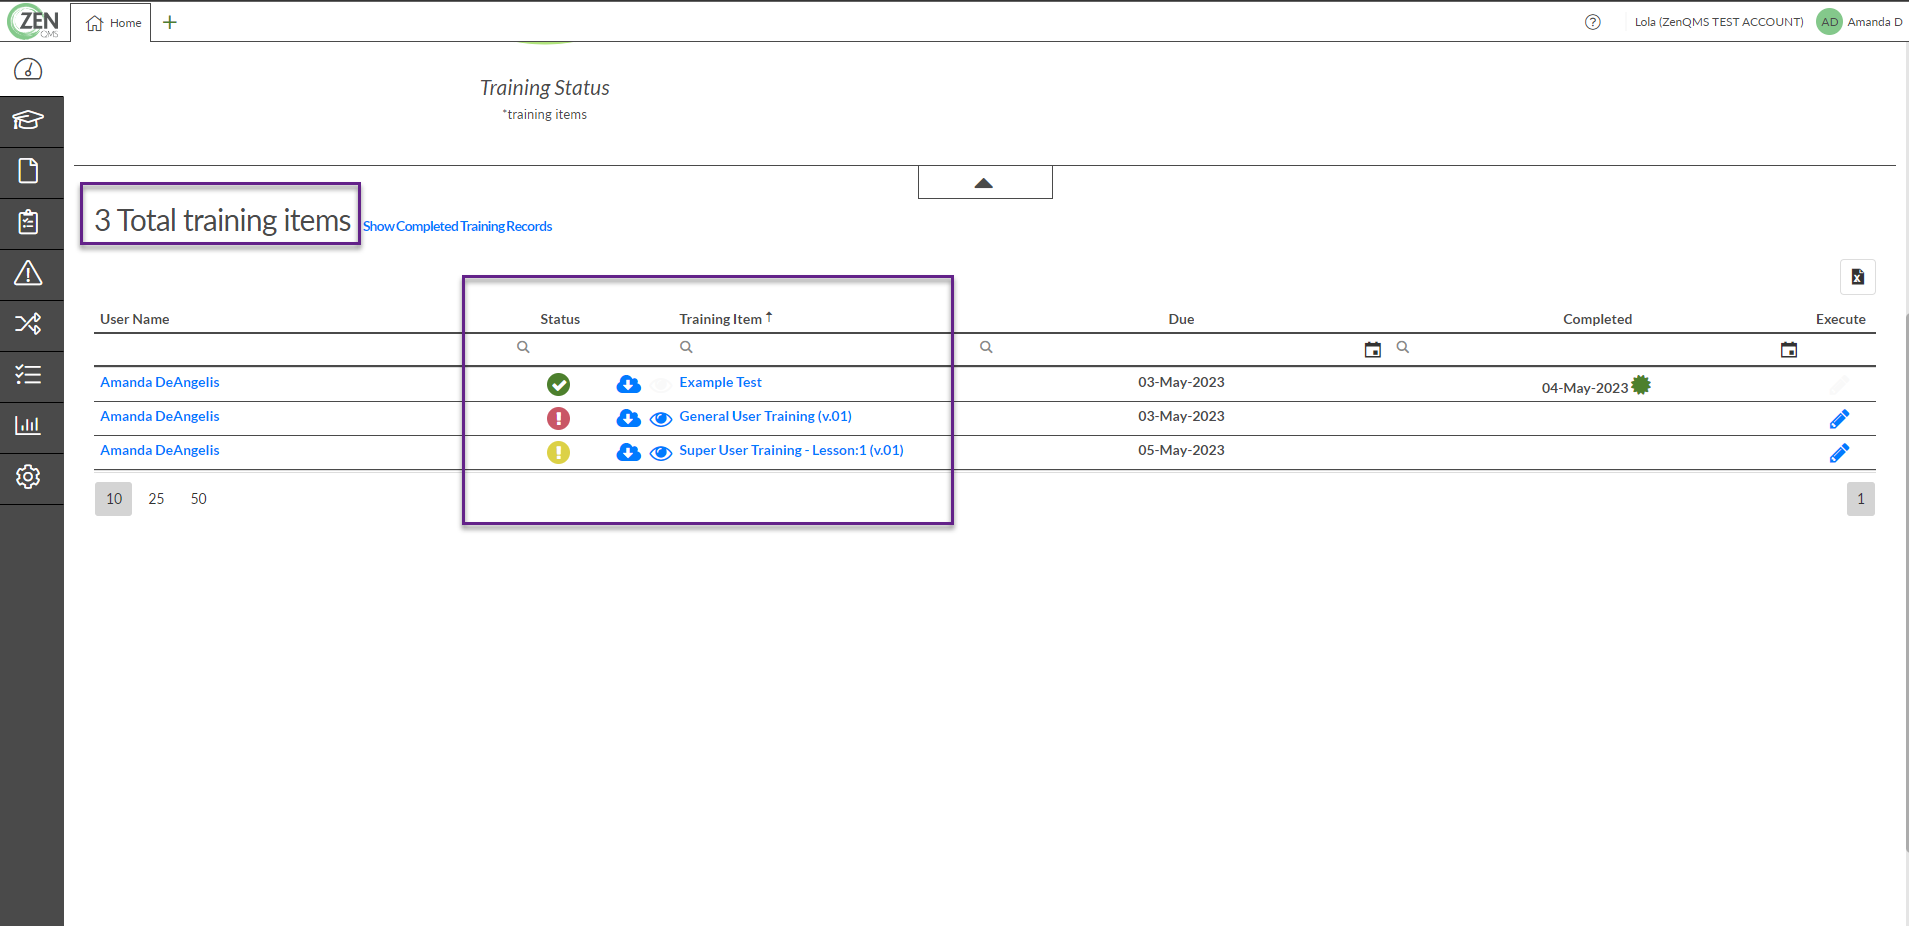
Task: Preview General User Training with eye icon
Action: pyautogui.click(x=661, y=419)
